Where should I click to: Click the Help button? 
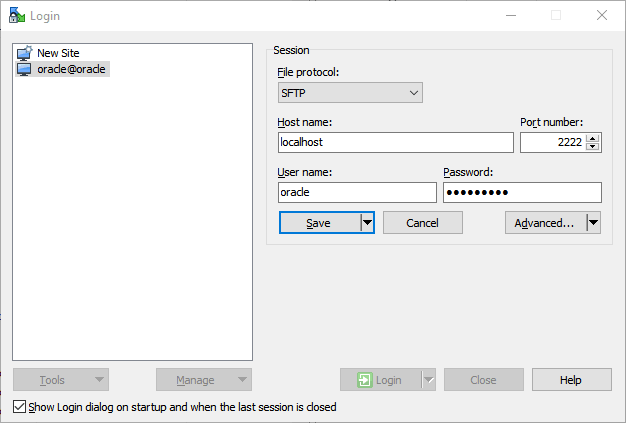(572, 380)
